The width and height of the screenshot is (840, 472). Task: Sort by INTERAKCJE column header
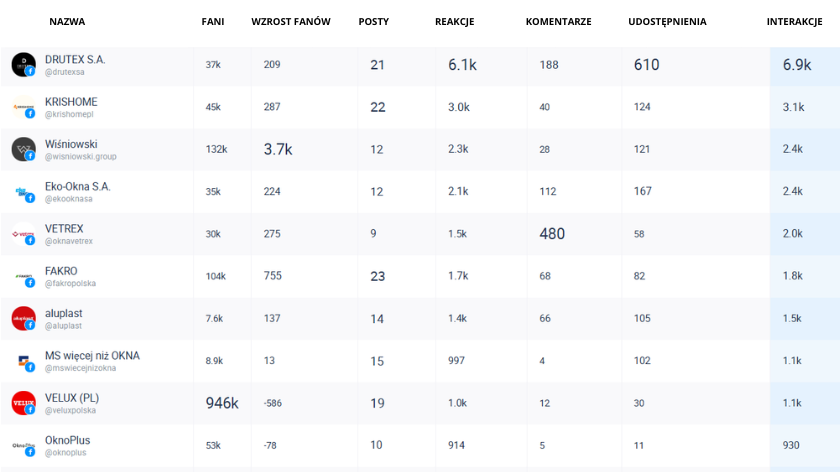(795, 22)
